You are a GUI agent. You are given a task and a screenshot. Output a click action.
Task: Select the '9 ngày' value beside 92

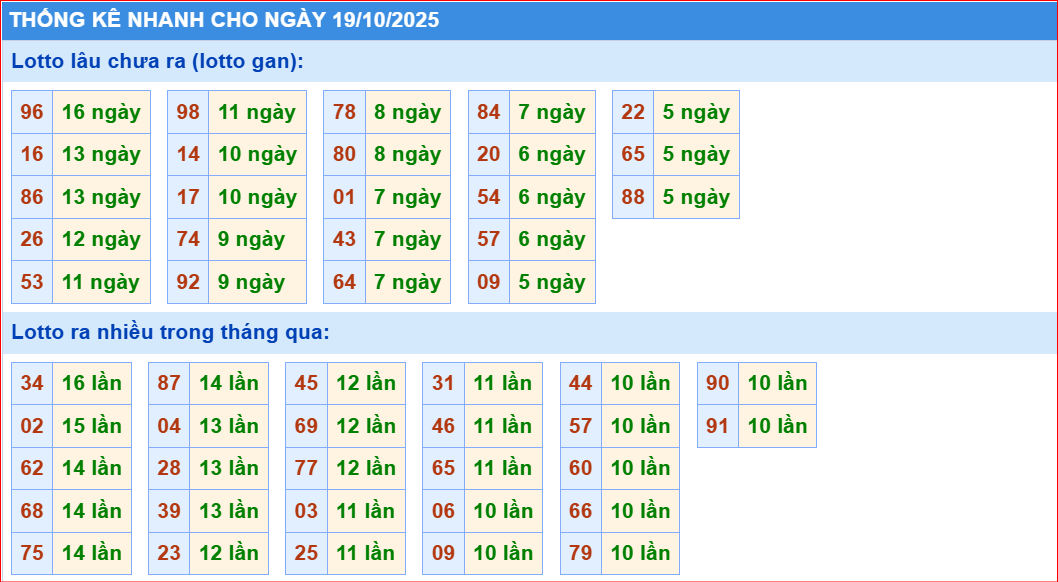point(257,282)
